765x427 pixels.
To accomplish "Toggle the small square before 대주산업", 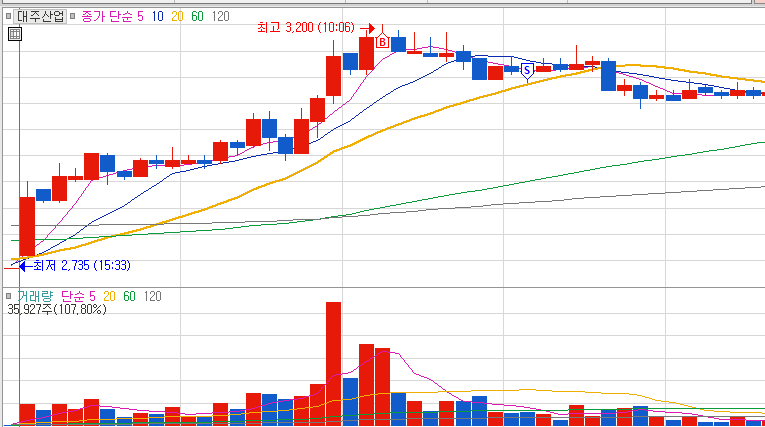I will tap(8, 16).
